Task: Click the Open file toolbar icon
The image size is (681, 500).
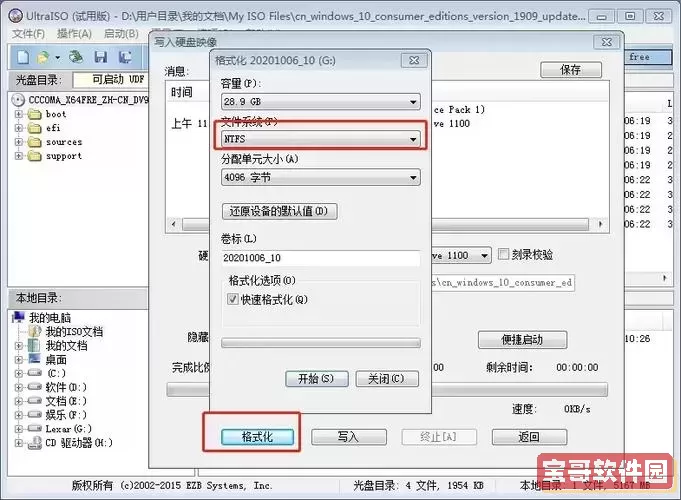Action: click(x=43, y=57)
